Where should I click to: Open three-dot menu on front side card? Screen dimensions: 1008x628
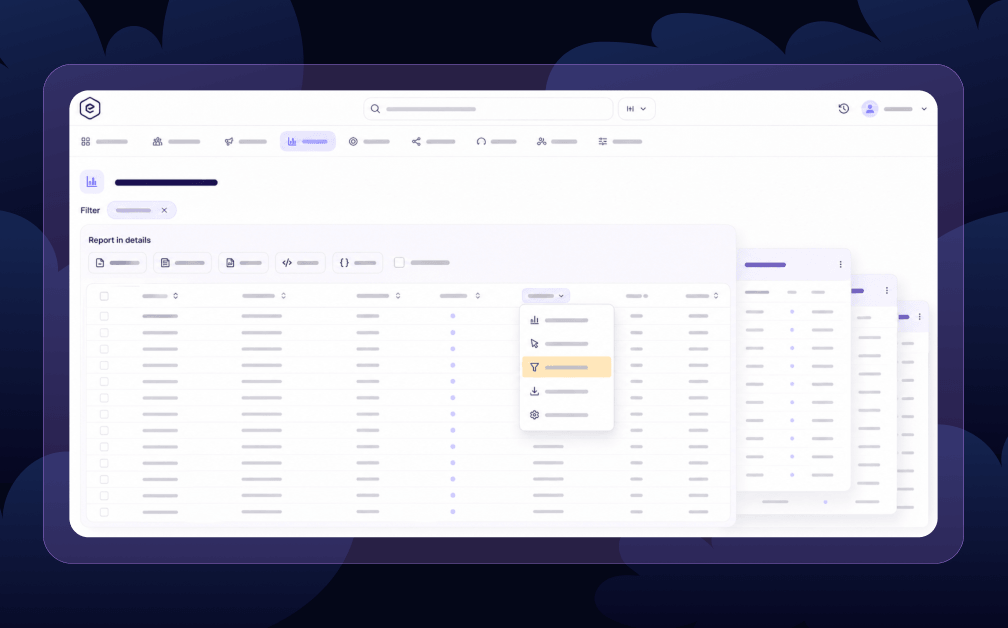click(x=840, y=264)
